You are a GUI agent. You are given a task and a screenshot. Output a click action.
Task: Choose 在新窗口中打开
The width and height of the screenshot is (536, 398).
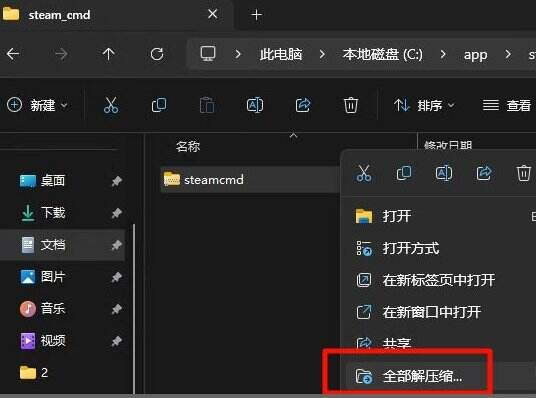click(x=432, y=312)
